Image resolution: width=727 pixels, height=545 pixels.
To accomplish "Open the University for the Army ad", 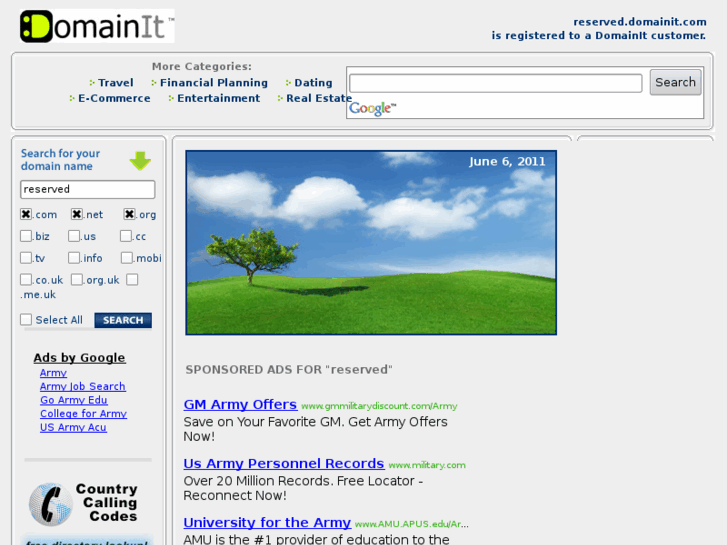I will (x=267, y=522).
